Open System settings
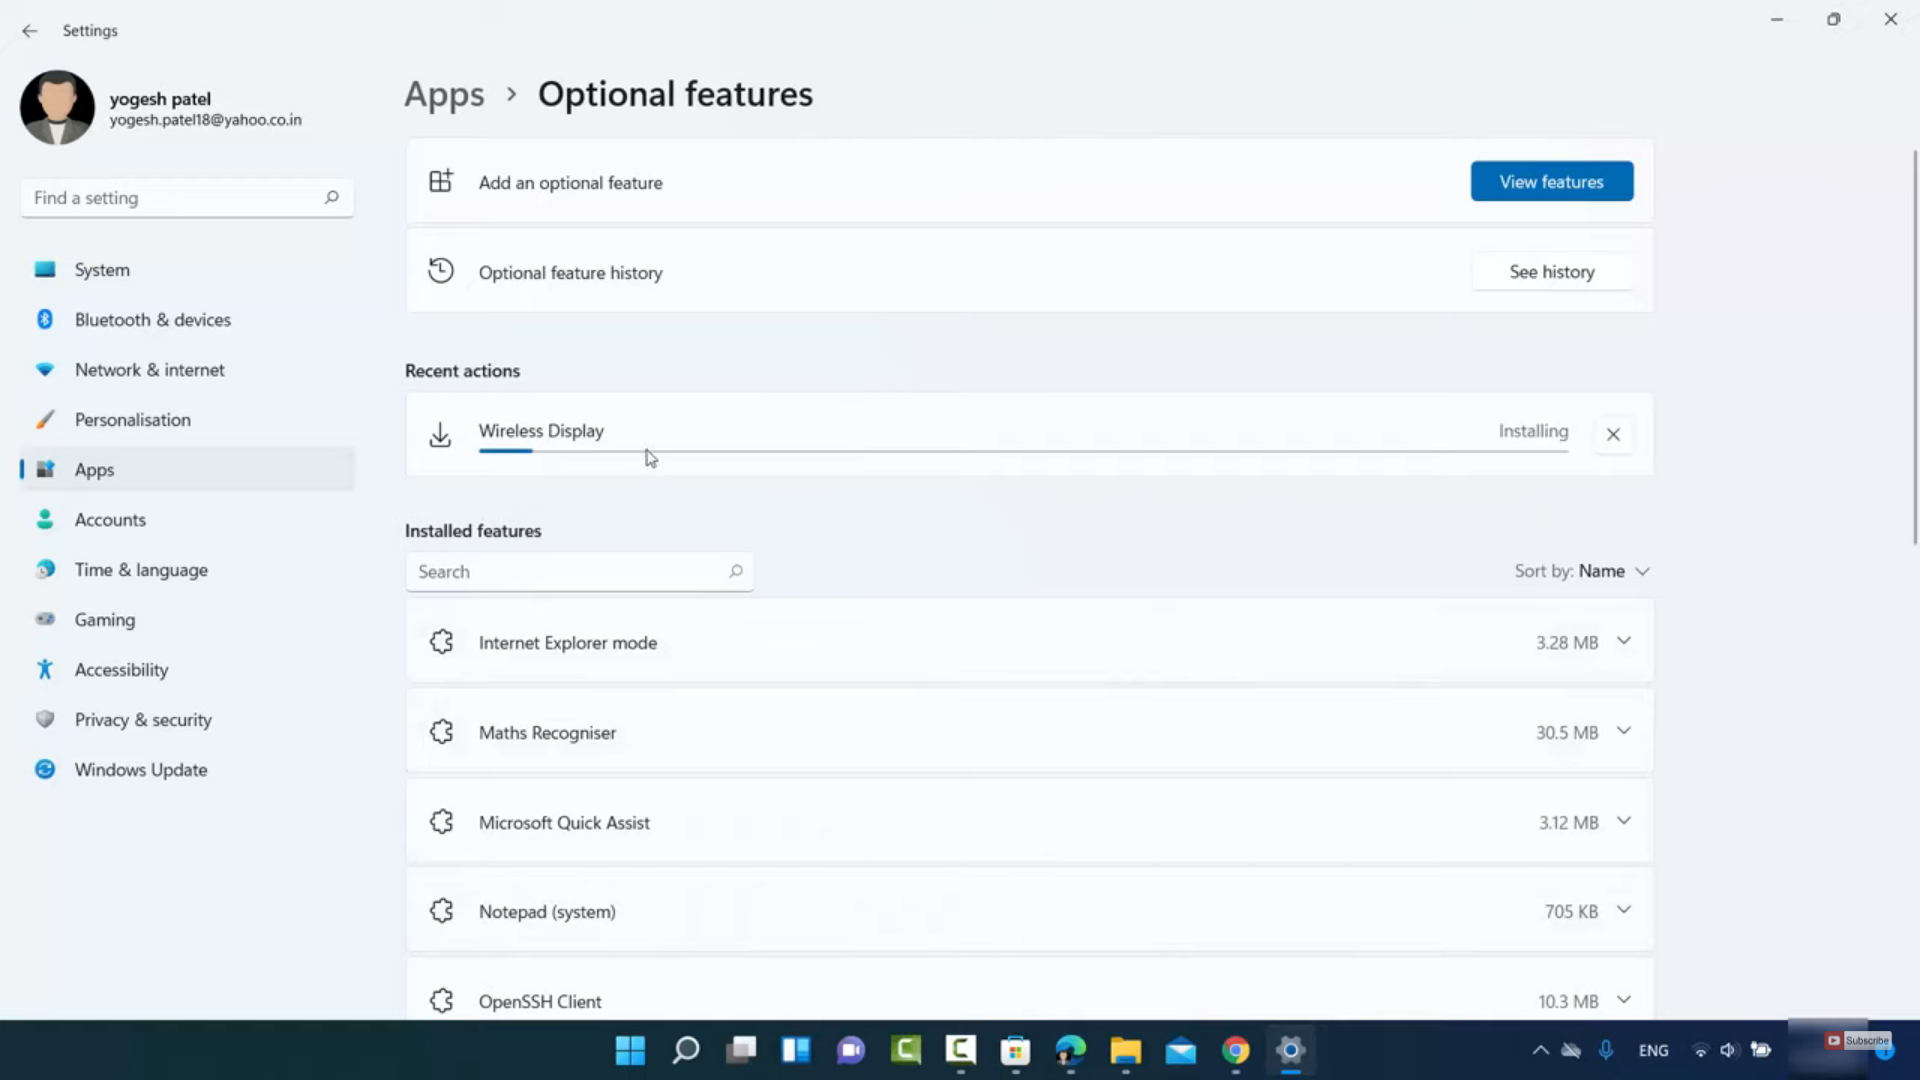 [x=187, y=270]
